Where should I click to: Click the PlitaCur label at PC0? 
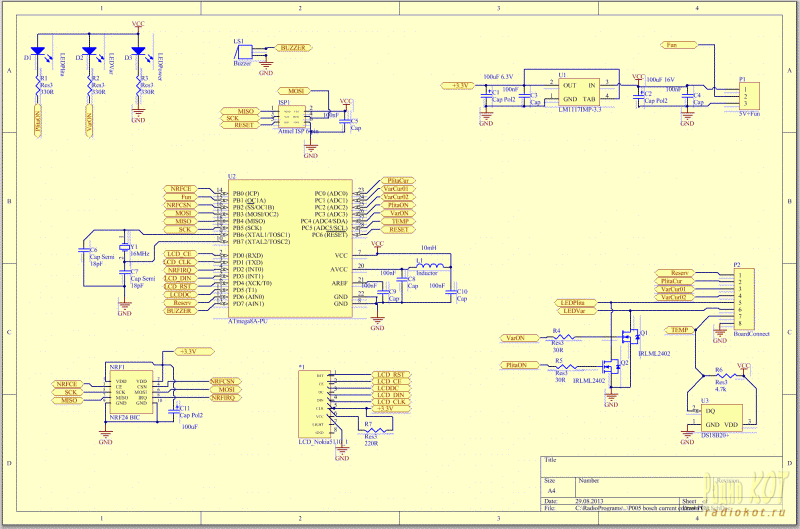click(x=398, y=181)
